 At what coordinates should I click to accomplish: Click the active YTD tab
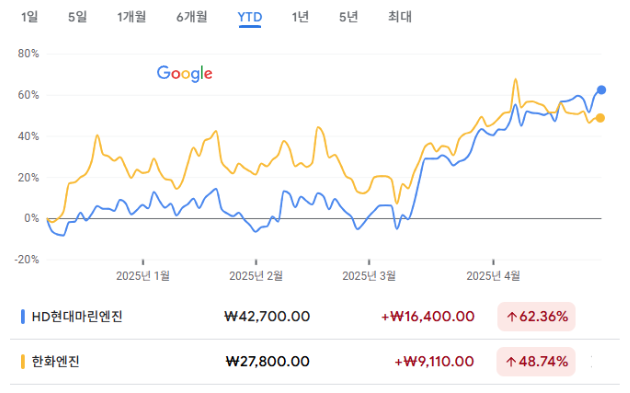tap(250, 17)
